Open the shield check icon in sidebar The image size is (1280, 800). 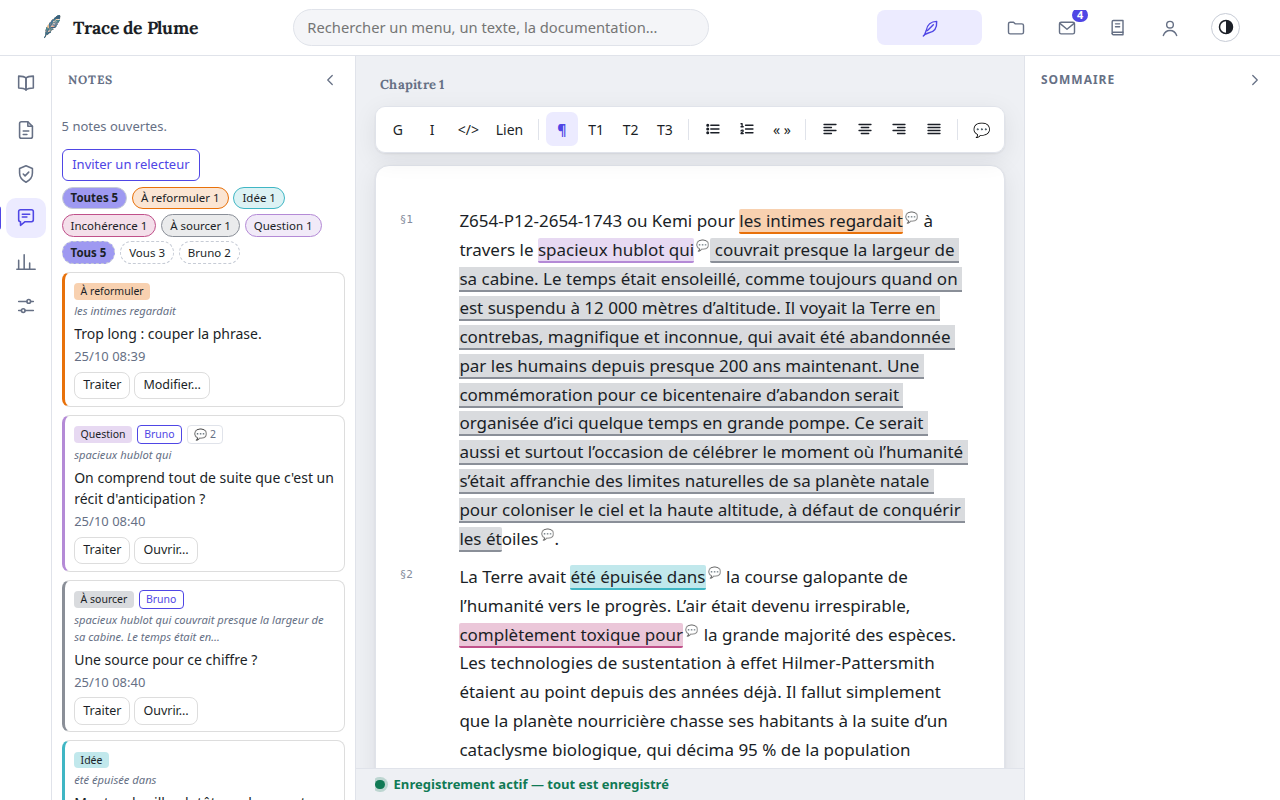pyautogui.click(x=26, y=174)
